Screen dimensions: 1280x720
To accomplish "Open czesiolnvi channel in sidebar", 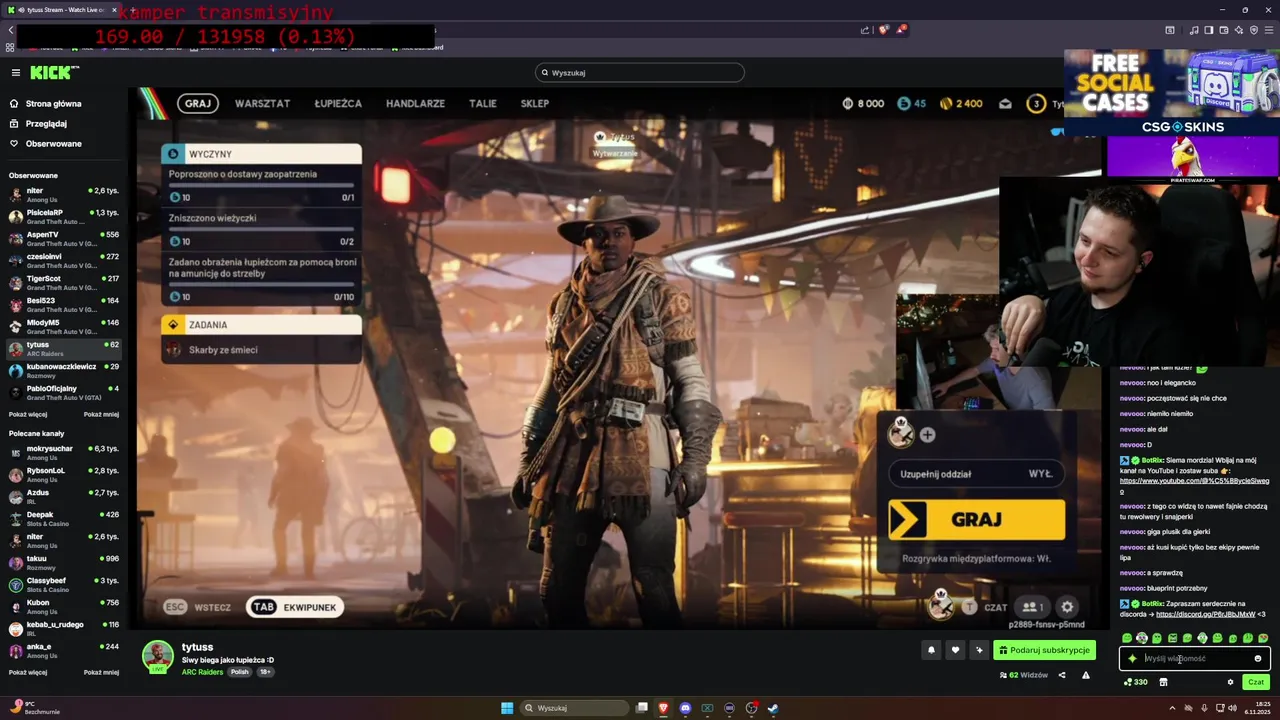I will 63,260.
